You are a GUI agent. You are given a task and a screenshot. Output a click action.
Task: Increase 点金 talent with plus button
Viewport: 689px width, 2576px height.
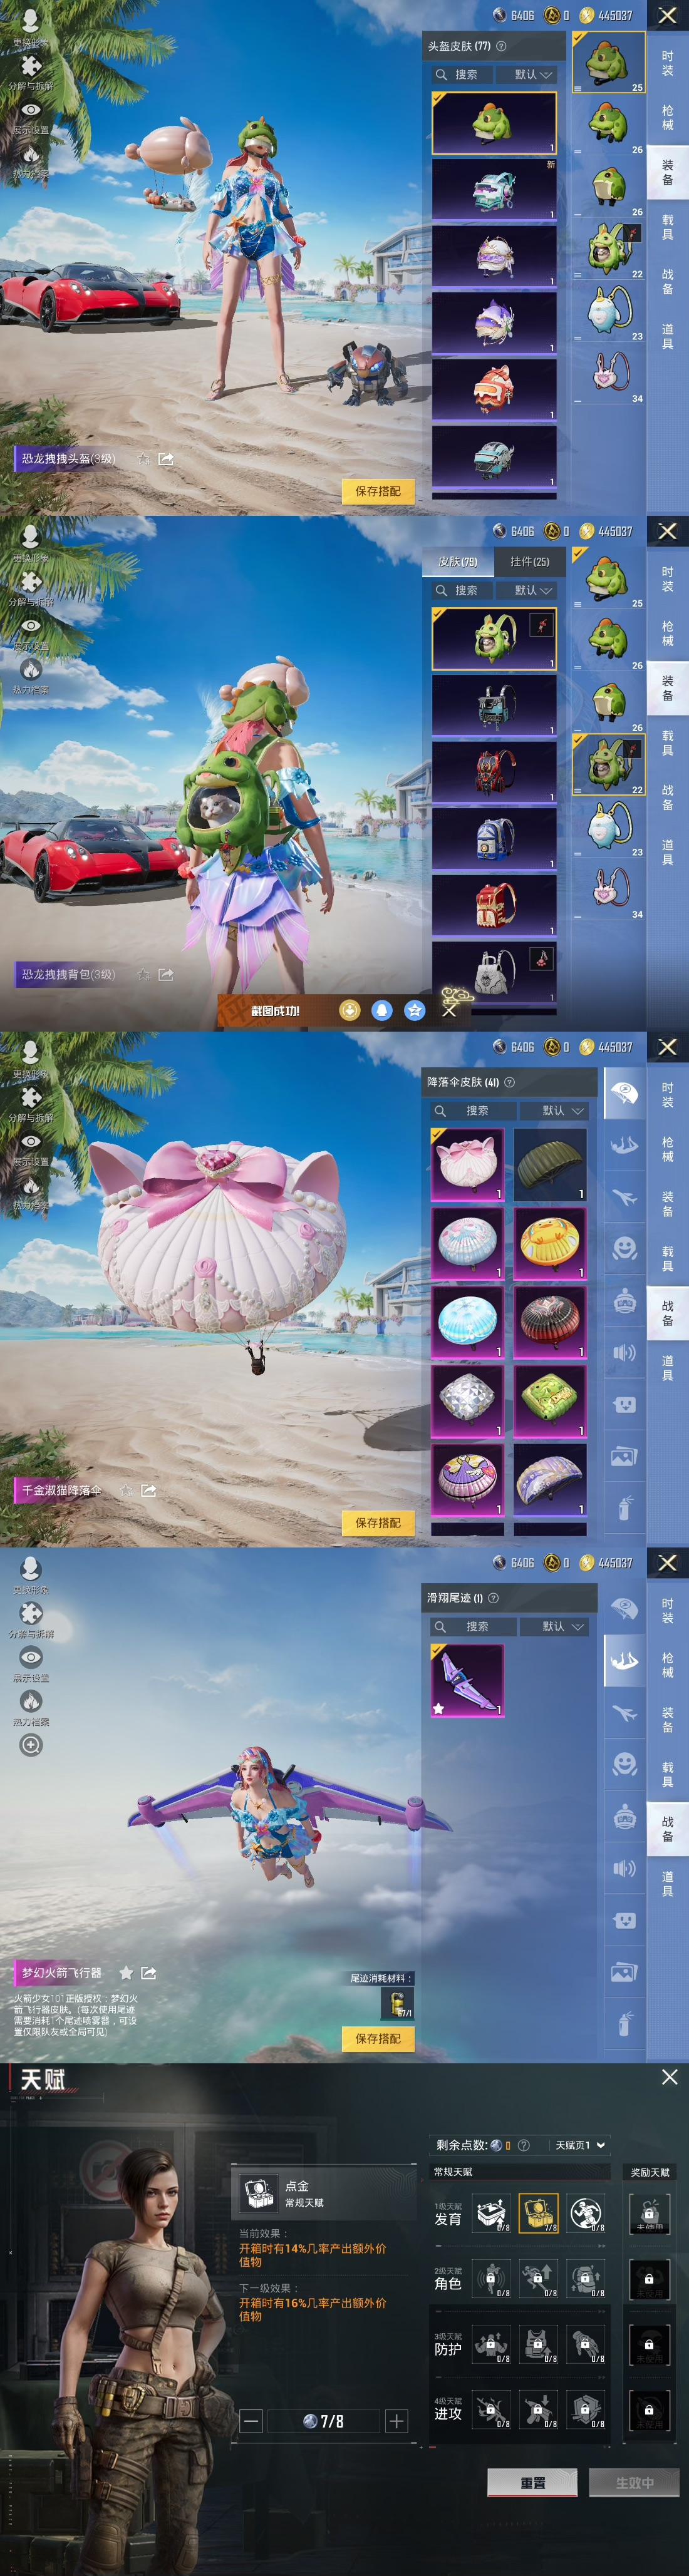[397, 2421]
